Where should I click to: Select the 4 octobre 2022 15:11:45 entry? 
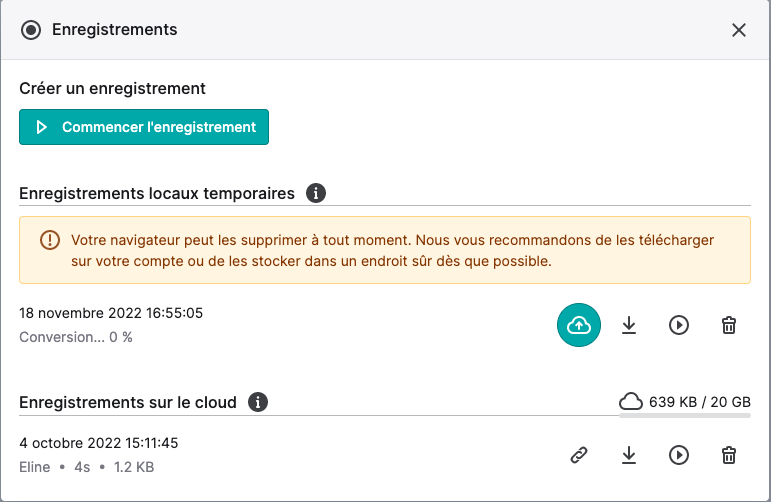[98, 443]
